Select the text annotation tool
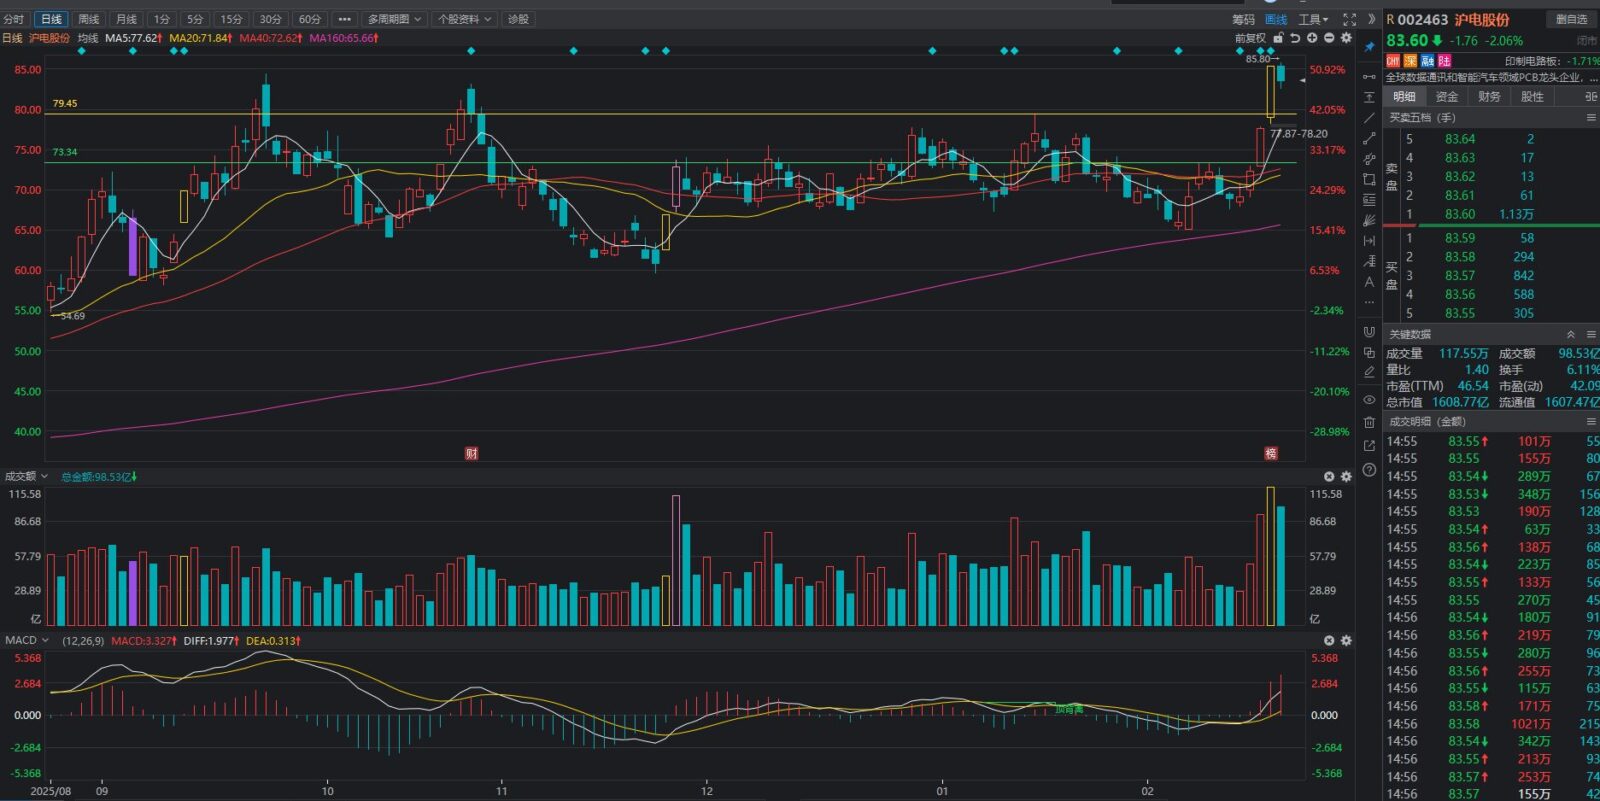The height and width of the screenshot is (801, 1600). 1369,282
